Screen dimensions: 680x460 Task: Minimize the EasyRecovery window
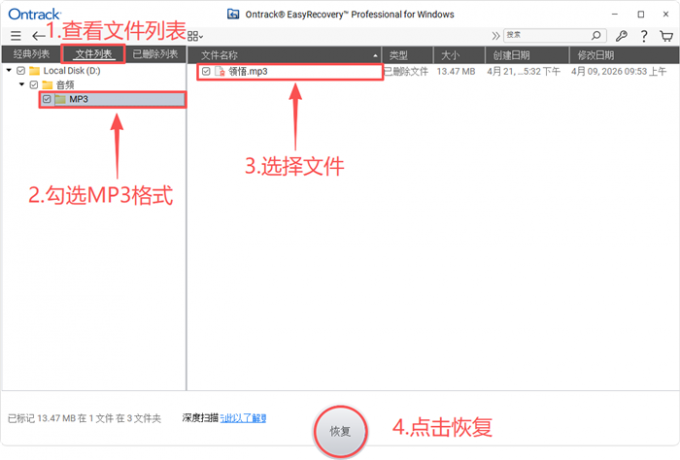(615, 14)
